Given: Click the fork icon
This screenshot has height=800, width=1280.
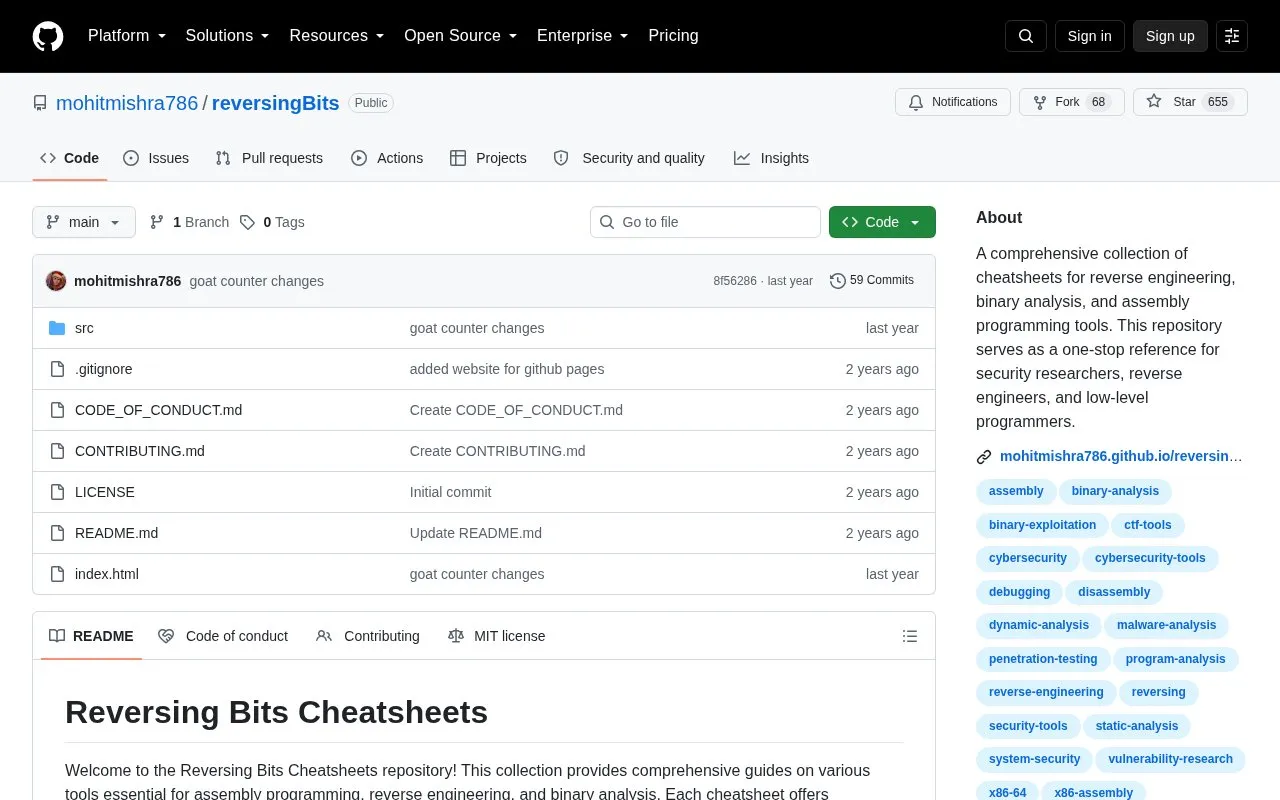Looking at the screenshot, I should [x=1040, y=102].
